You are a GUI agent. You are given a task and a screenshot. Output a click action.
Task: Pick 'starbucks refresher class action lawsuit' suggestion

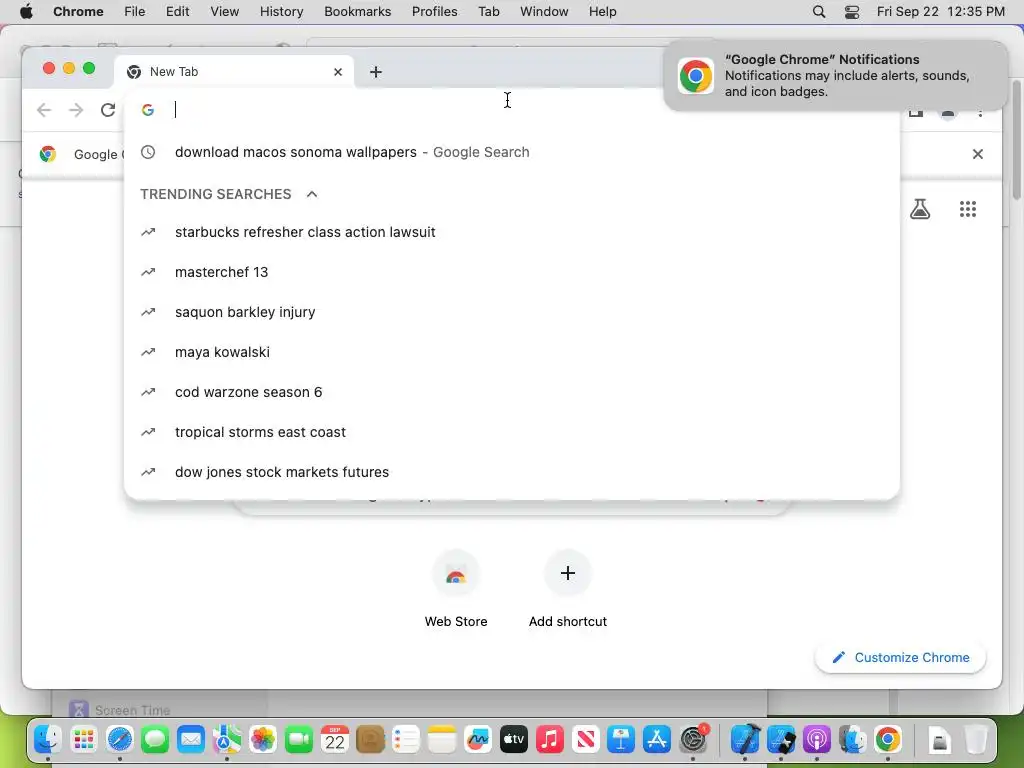(511, 232)
